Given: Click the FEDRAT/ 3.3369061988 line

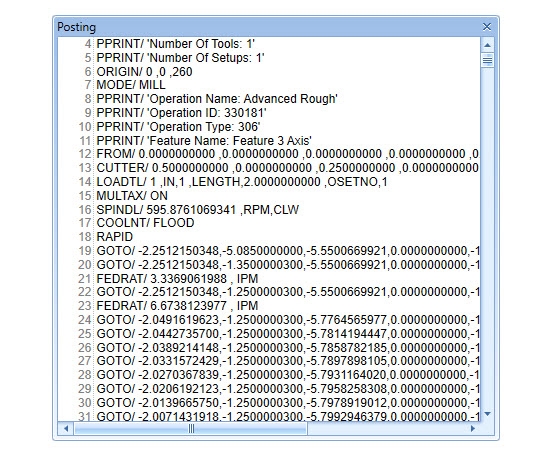Looking at the screenshot, I should coord(177,279).
